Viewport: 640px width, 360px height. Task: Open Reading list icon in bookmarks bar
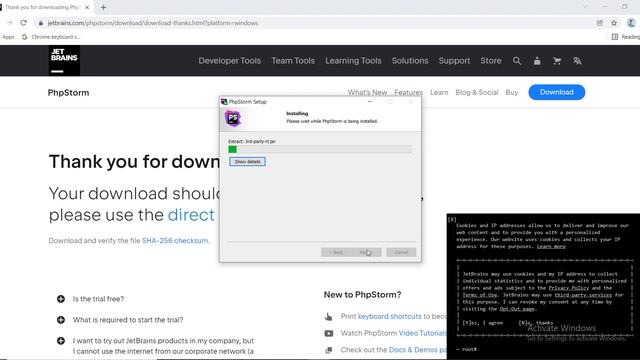tap(615, 37)
